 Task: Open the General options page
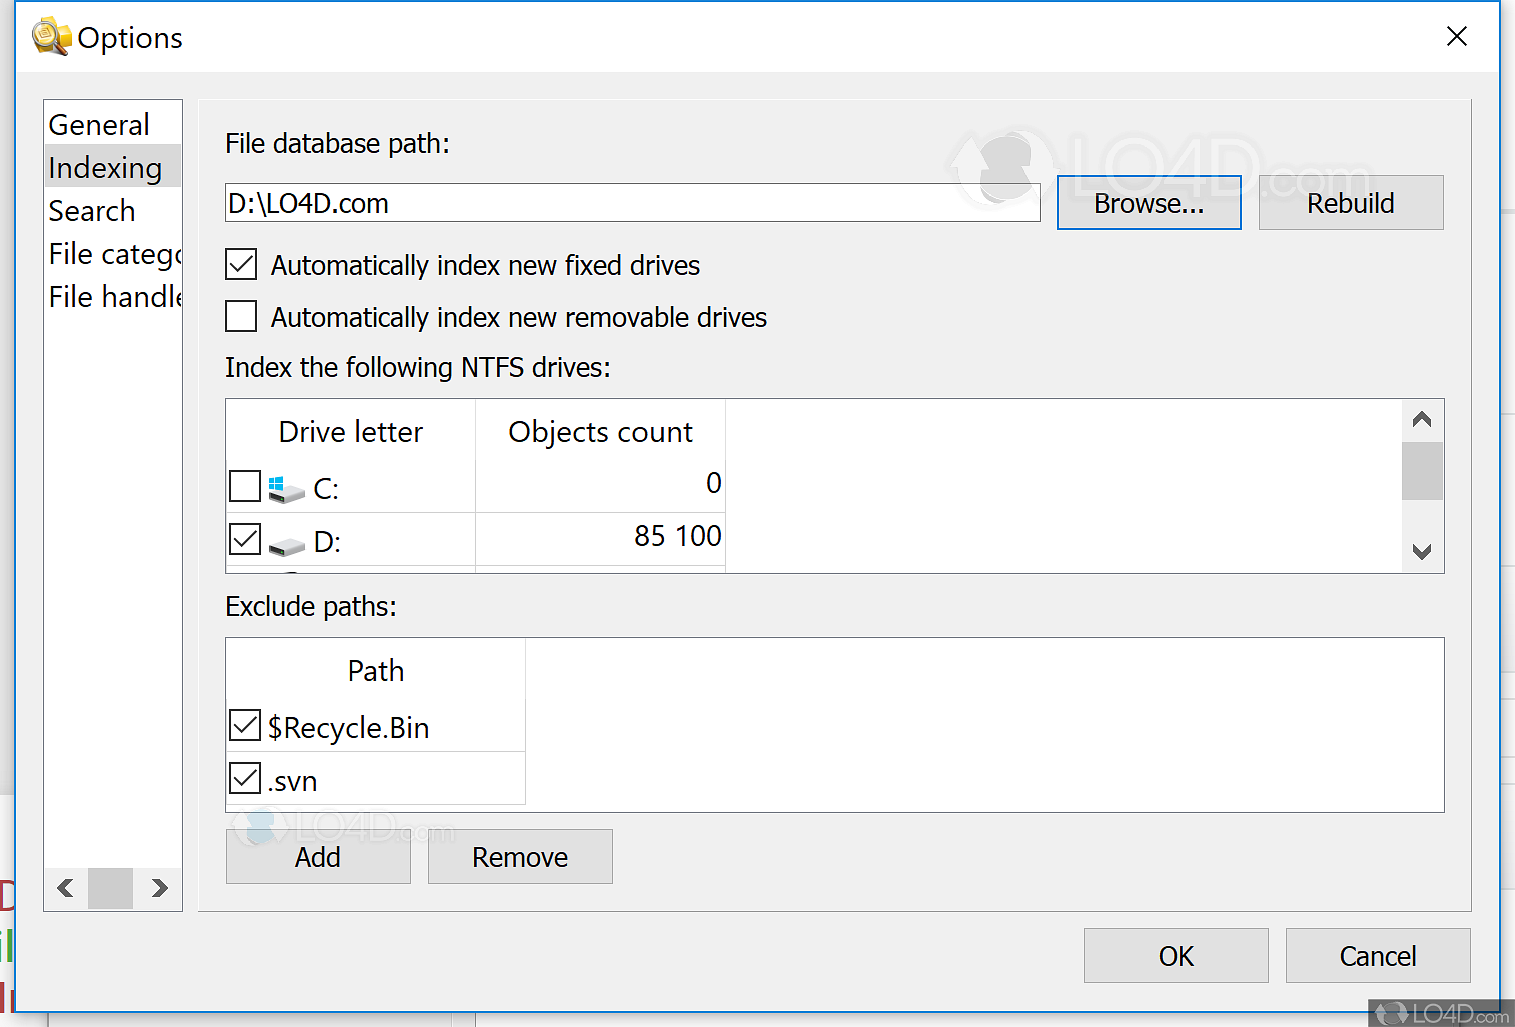click(x=99, y=125)
